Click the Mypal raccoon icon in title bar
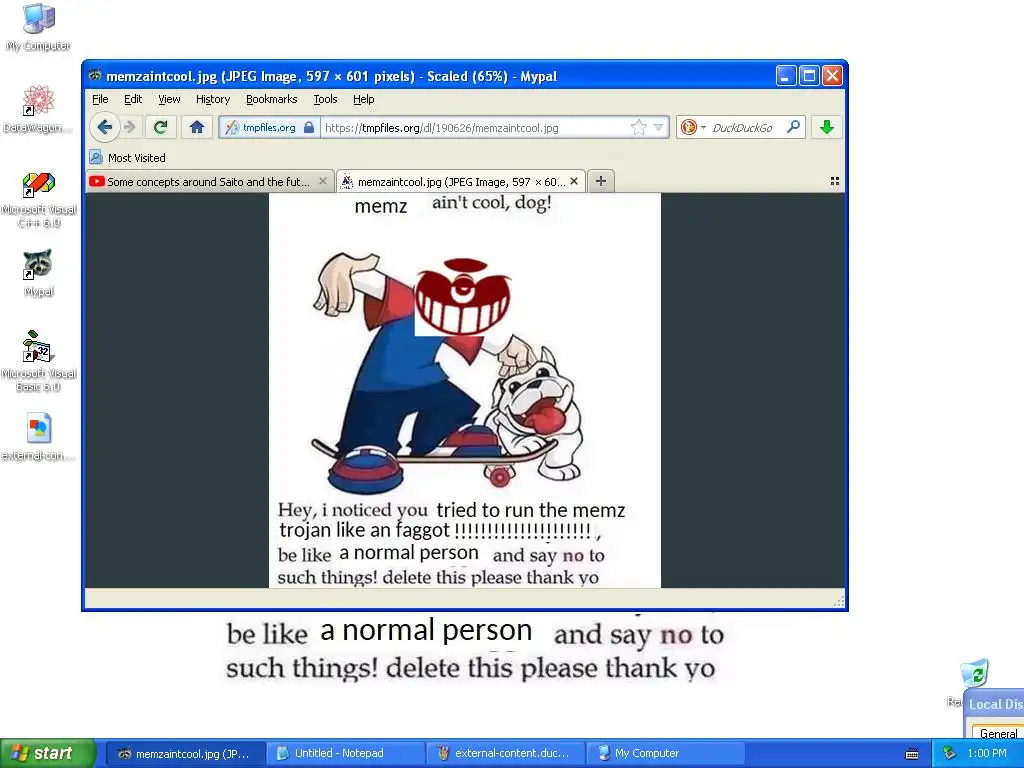 (x=95, y=75)
